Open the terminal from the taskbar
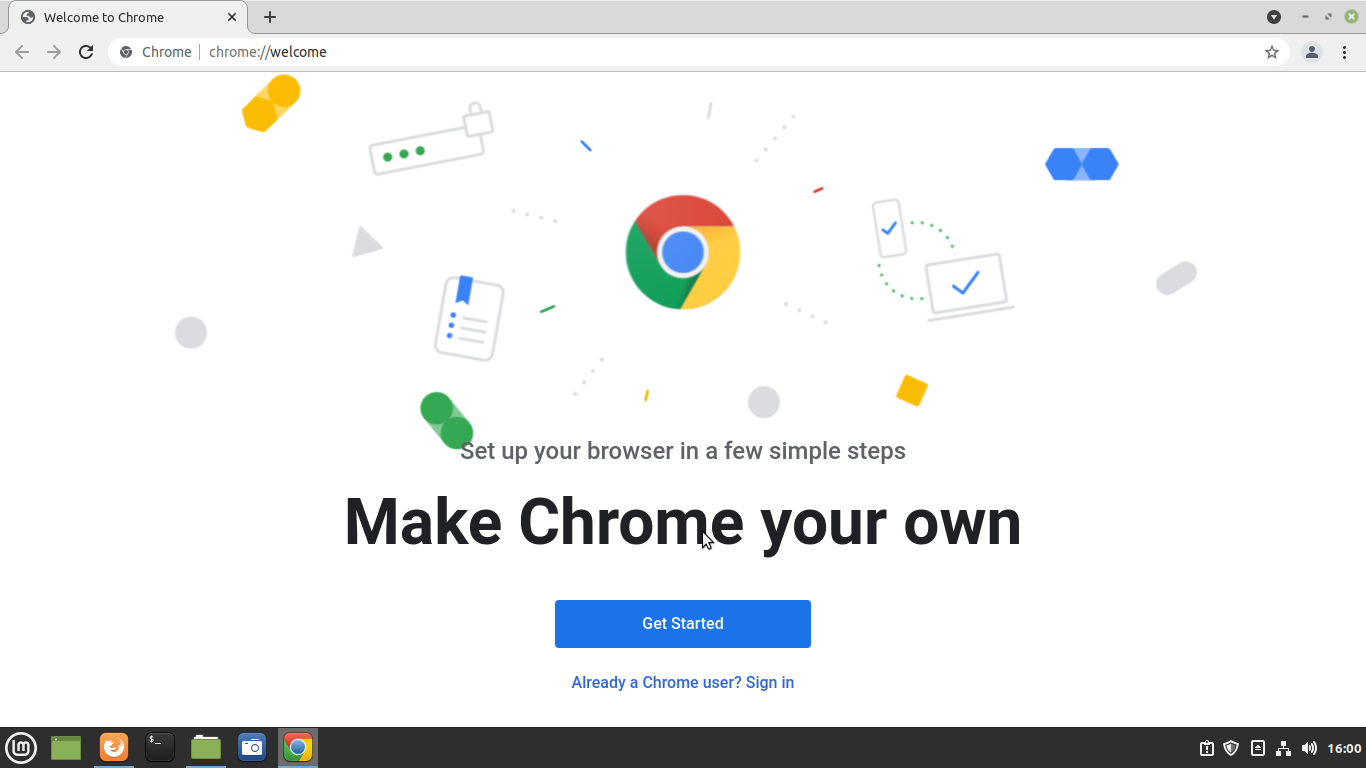Screen dimensions: 1366x768 pyautogui.click(x=159, y=747)
